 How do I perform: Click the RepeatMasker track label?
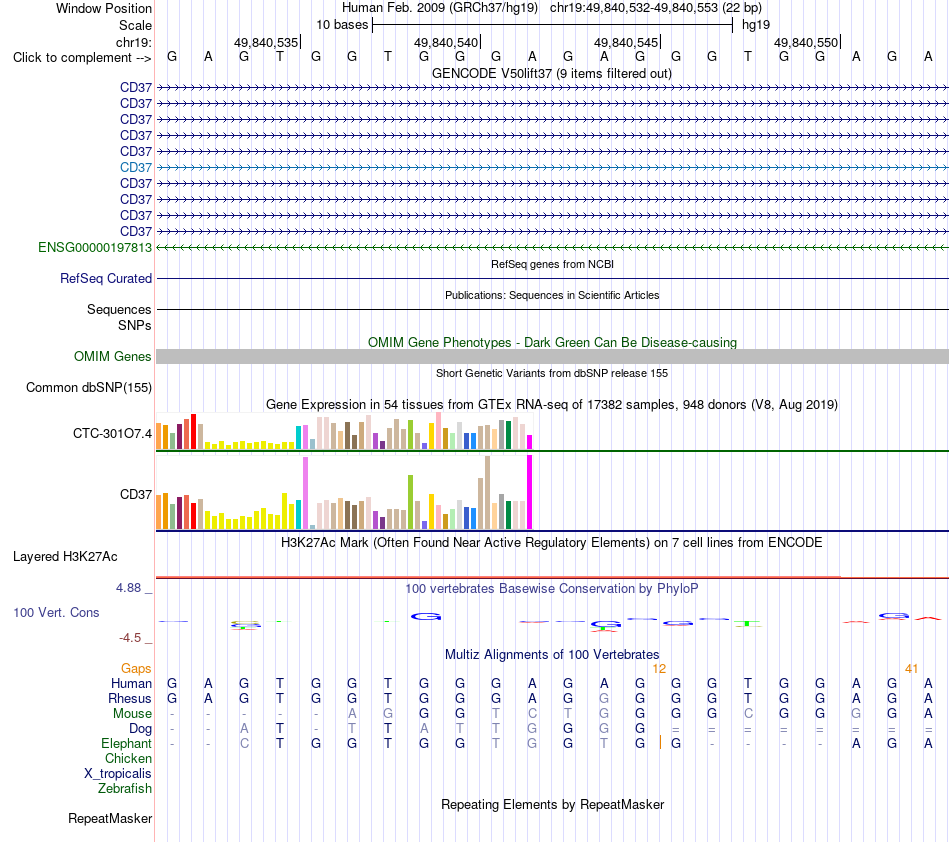[110, 818]
